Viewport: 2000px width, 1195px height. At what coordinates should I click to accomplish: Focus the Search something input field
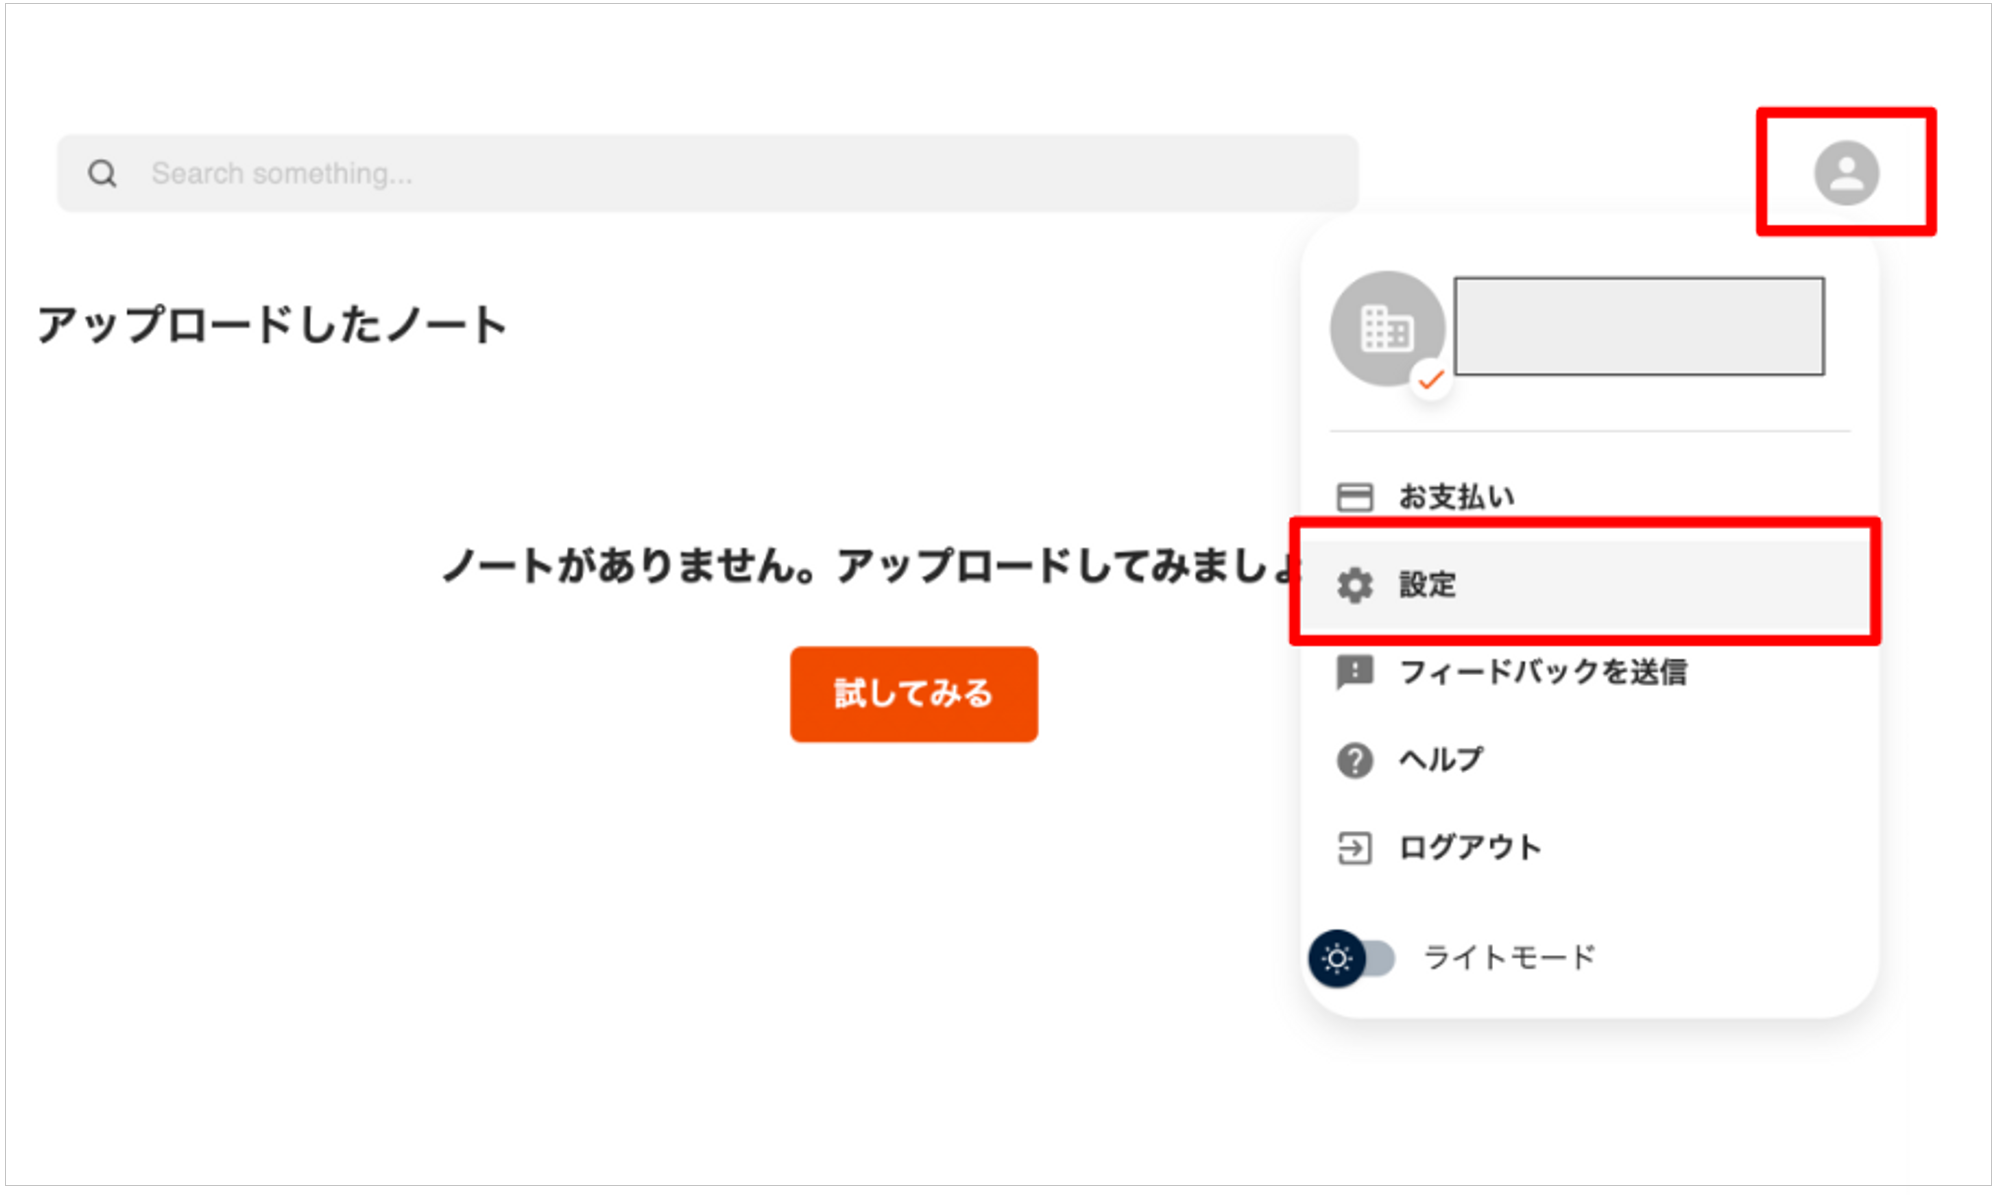[708, 174]
